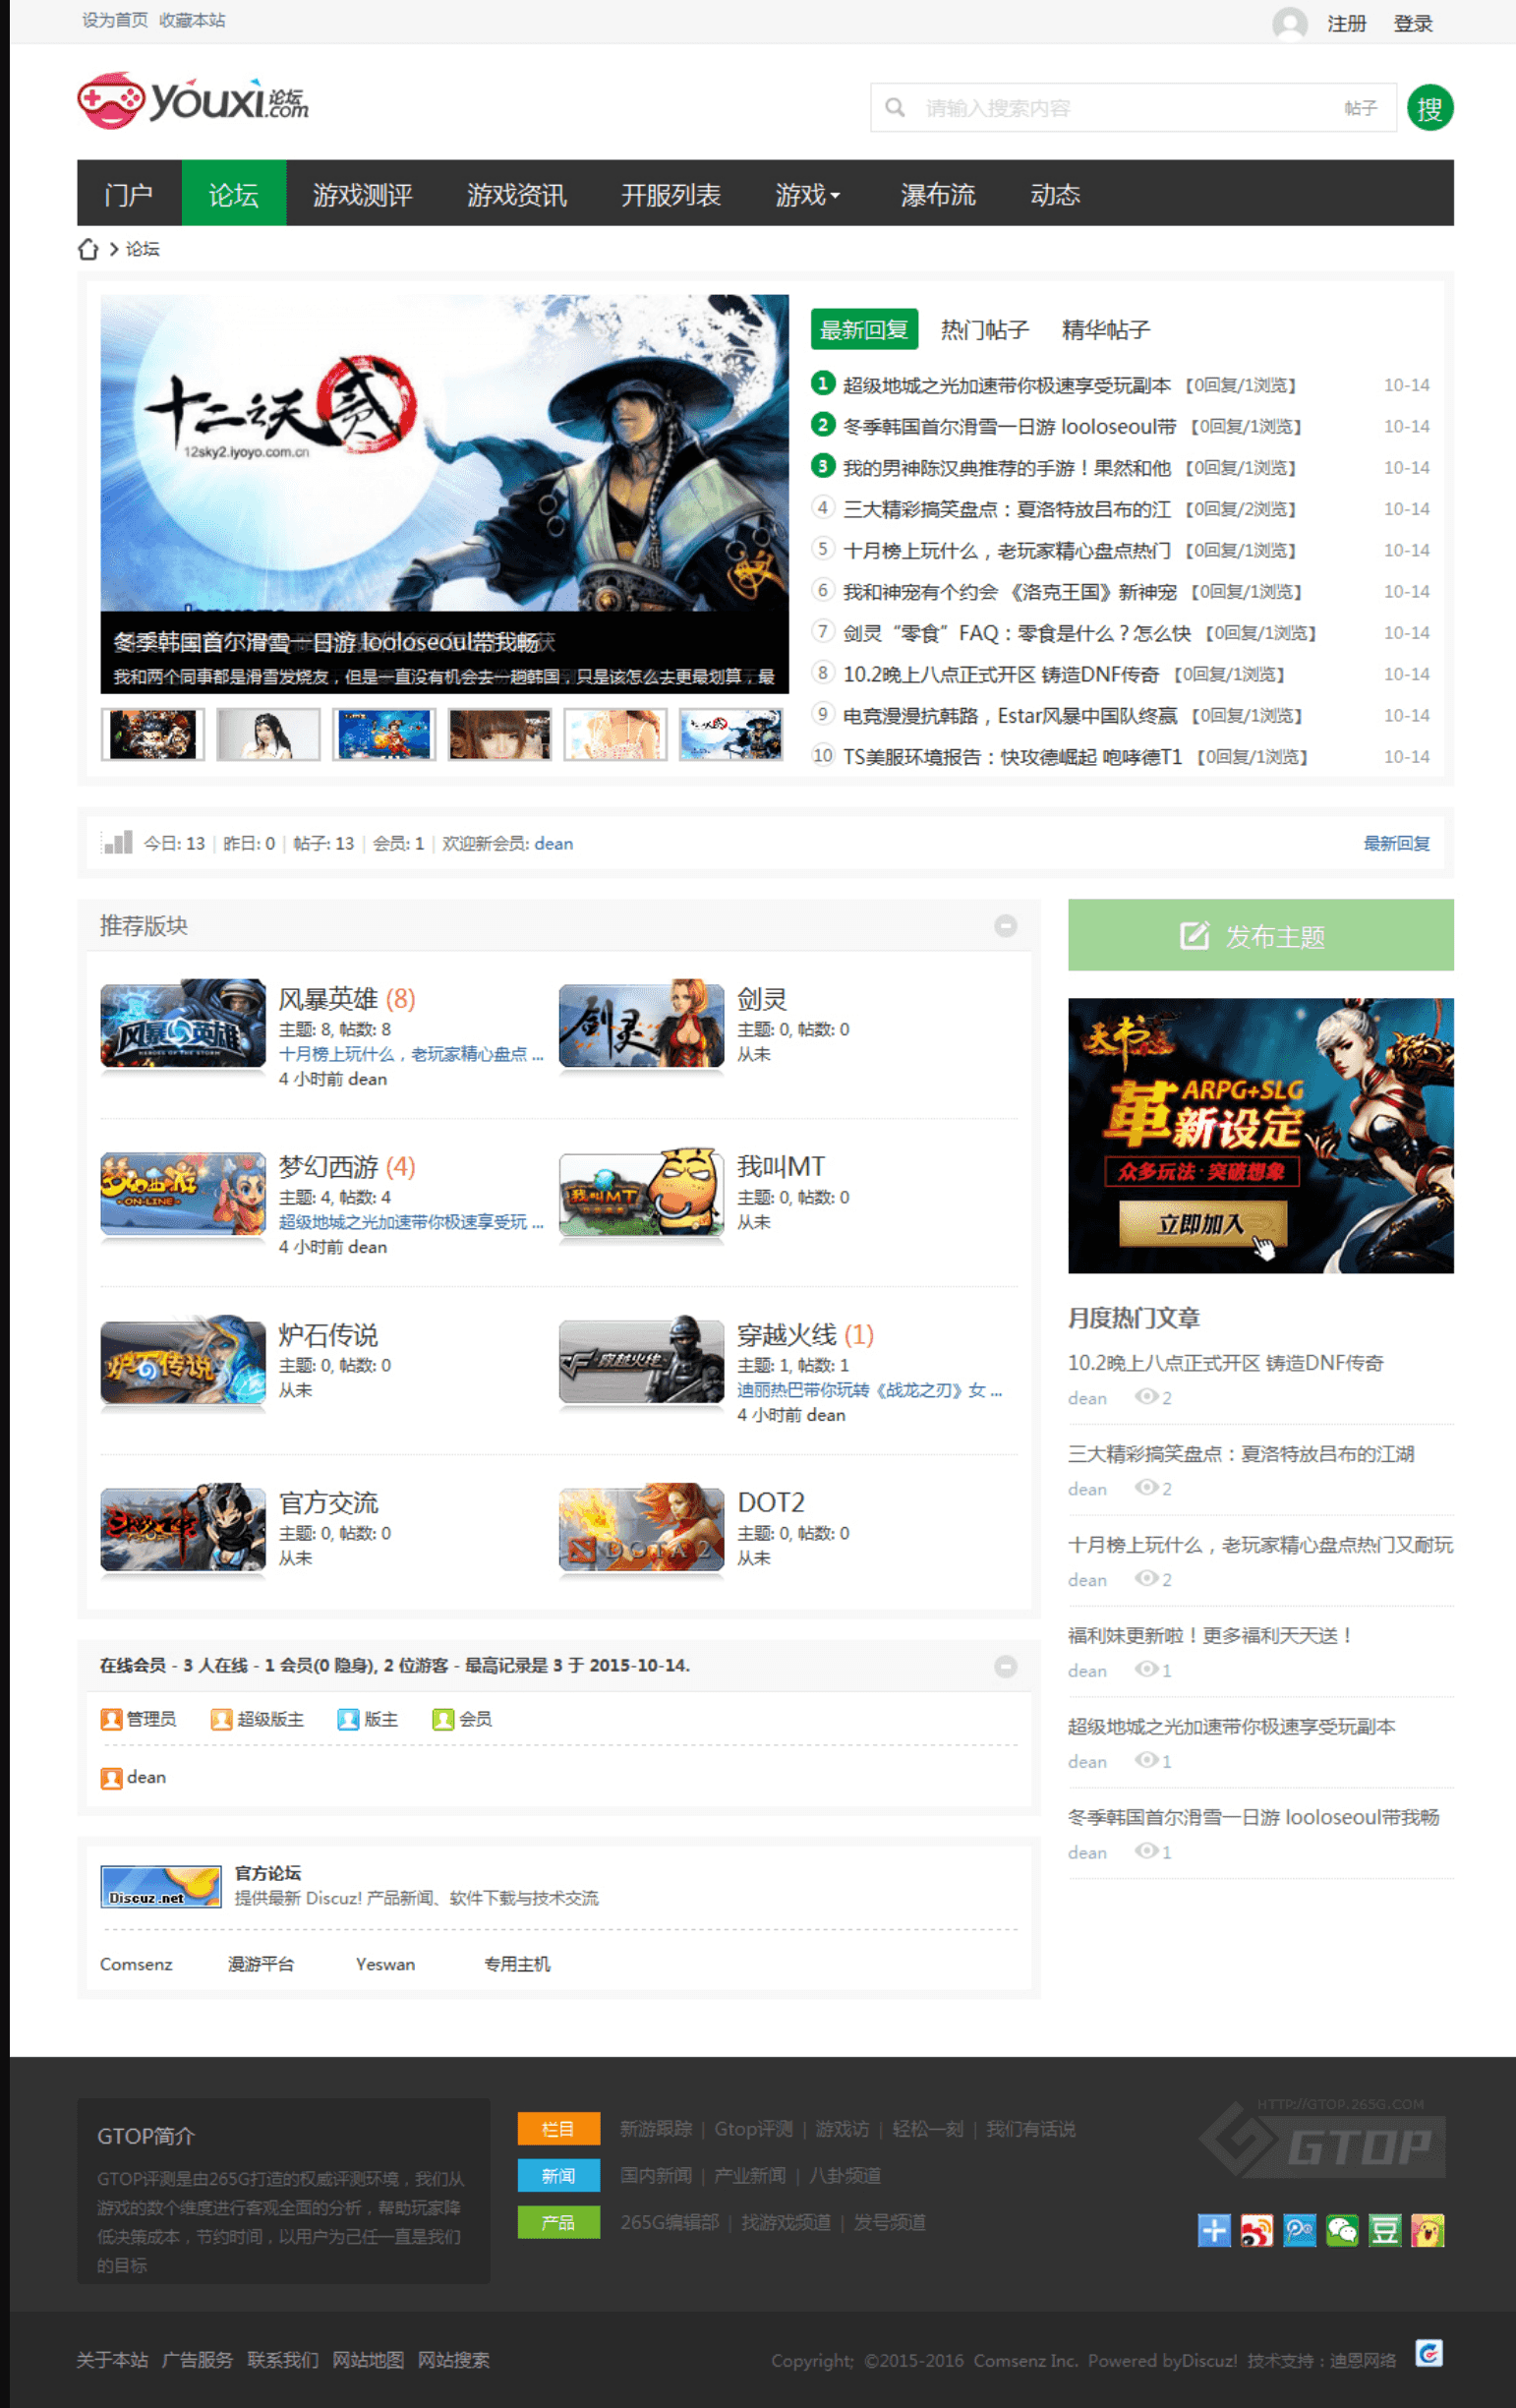Click the 关于本站 footer link
The image size is (1516, 2408).
click(112, 2360)
